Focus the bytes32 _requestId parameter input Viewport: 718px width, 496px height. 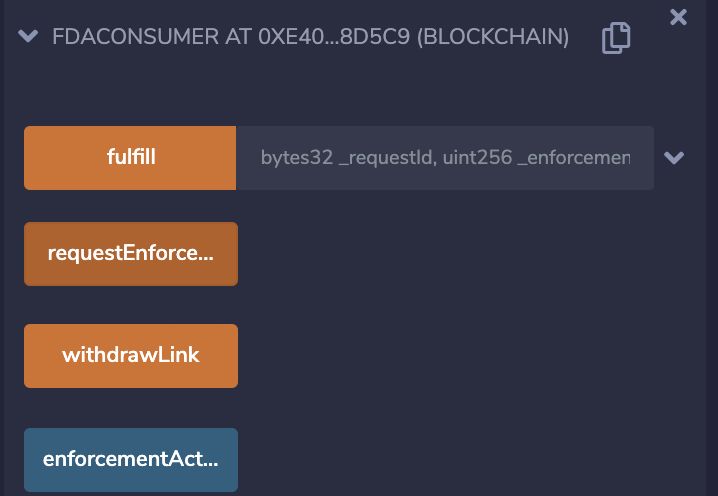(x=445, y=158)
